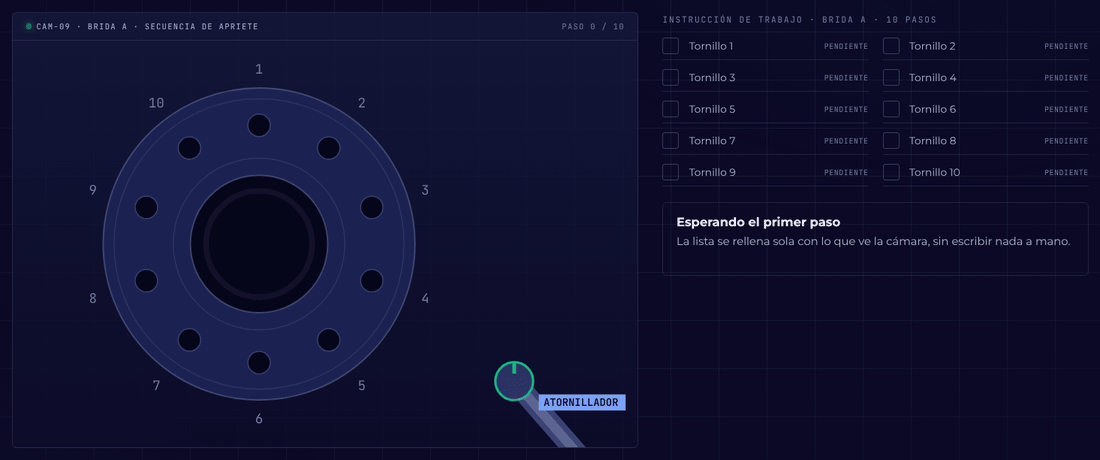The image size is (1100, 460).
Task: Click PENDIENTE status for Tornillo 5
Action: [845, 109]
